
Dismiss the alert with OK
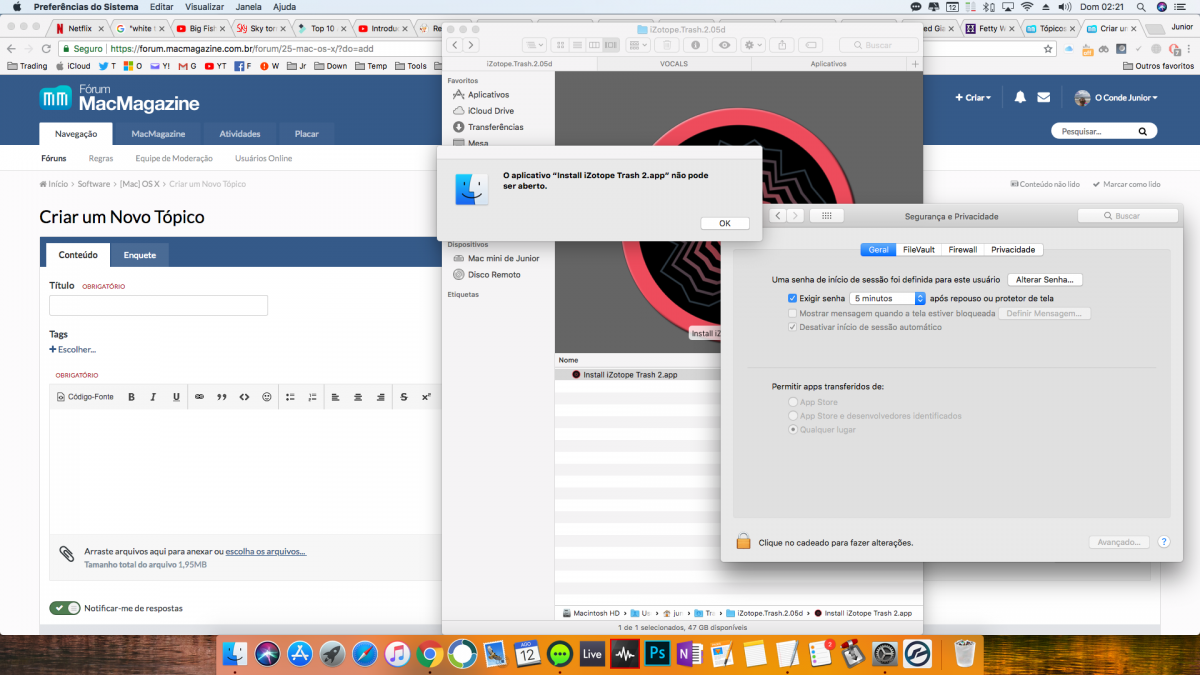click(x=725, y=223)
